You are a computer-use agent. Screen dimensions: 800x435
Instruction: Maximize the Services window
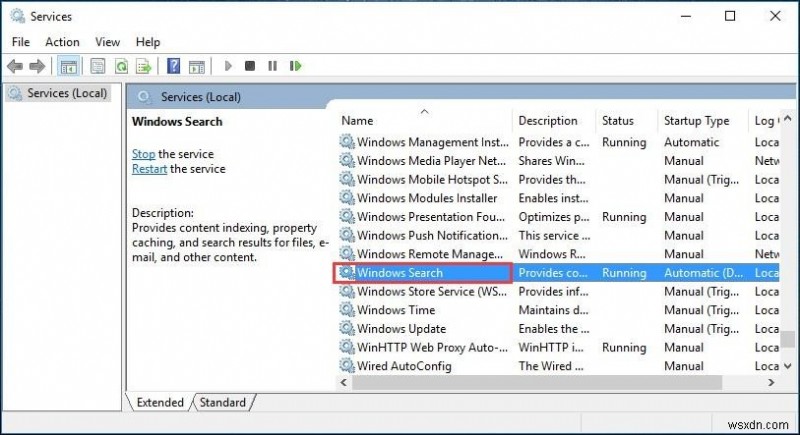click(730, 16)
